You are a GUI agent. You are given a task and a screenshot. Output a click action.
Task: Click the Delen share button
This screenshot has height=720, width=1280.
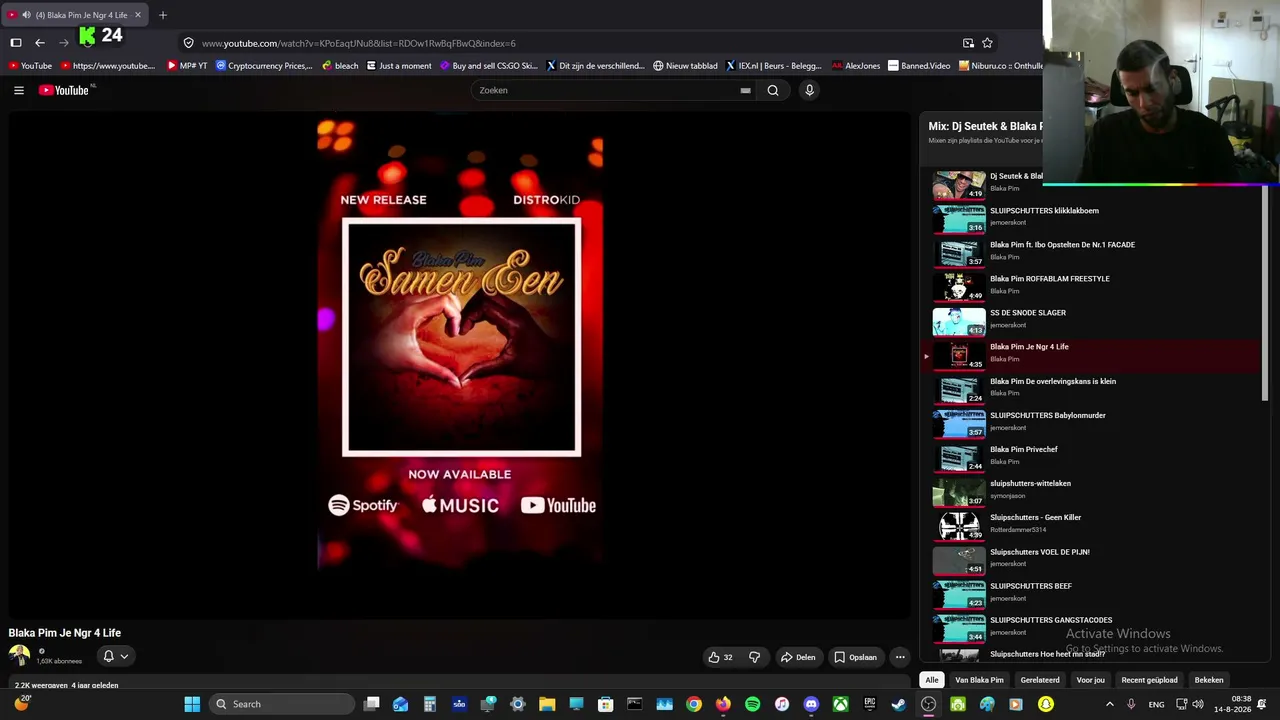tap(798, 657)
